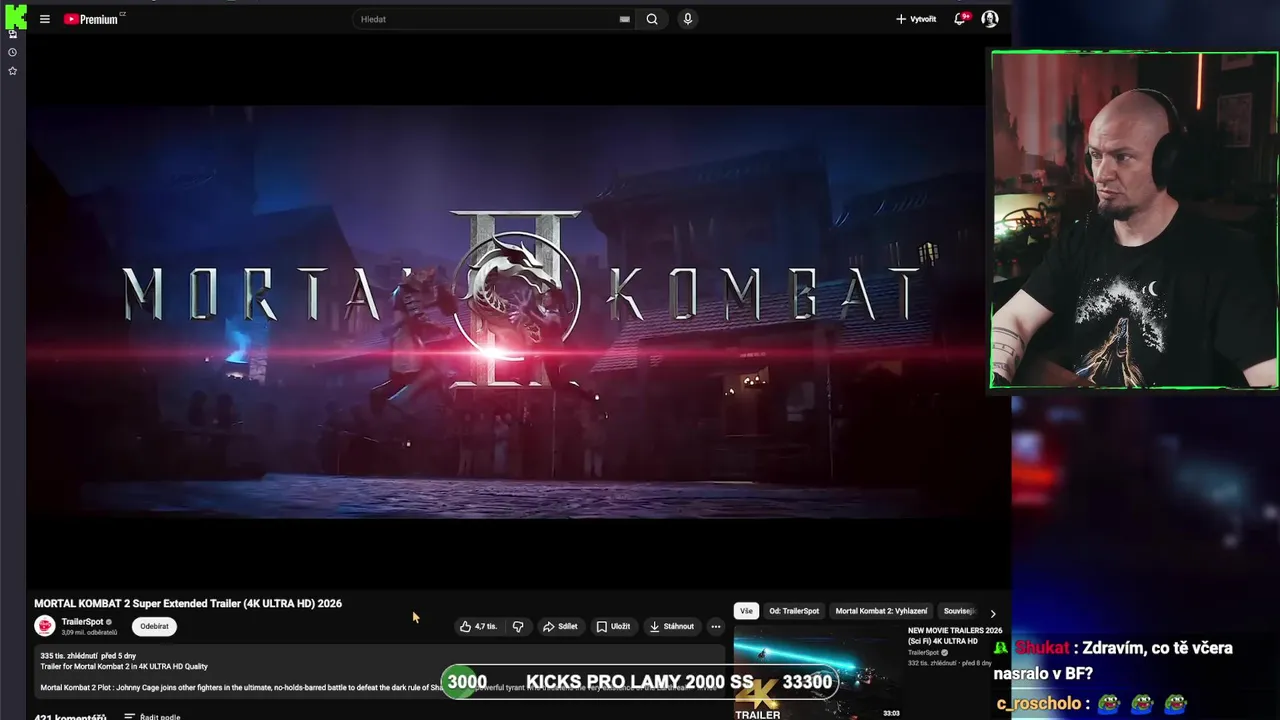This screenshot has width=1280, height=720.
Task: Go to YouTube Premium home logo
Action: coord(91,19)
